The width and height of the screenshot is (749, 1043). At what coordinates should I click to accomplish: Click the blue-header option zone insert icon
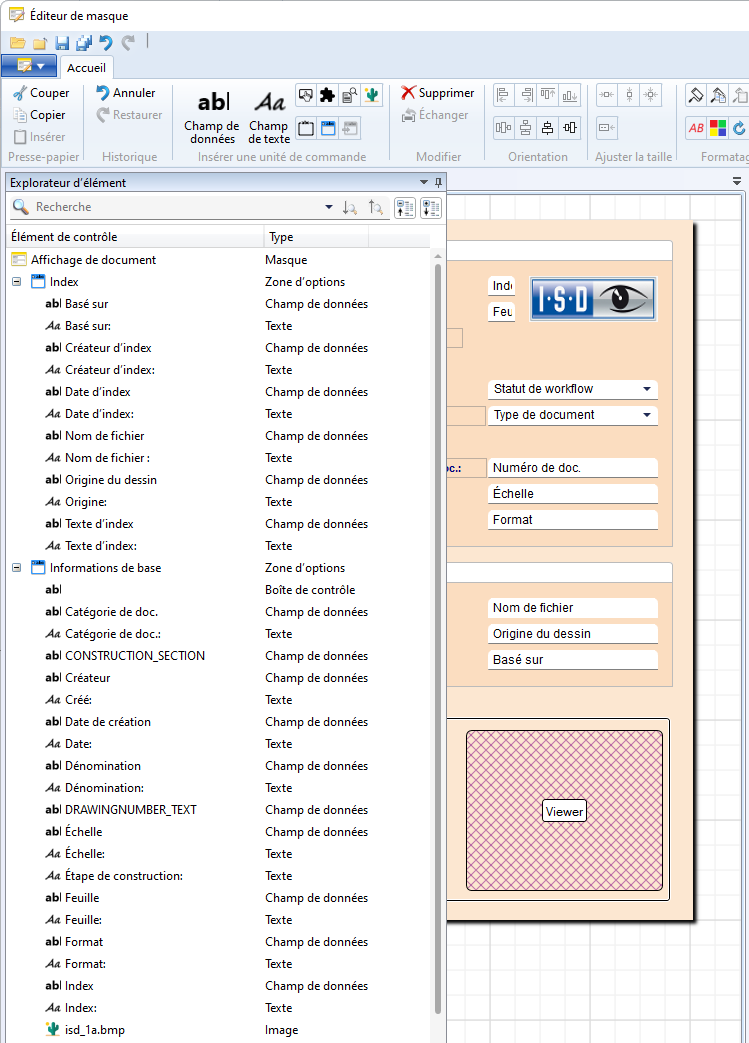pos(328,128)
